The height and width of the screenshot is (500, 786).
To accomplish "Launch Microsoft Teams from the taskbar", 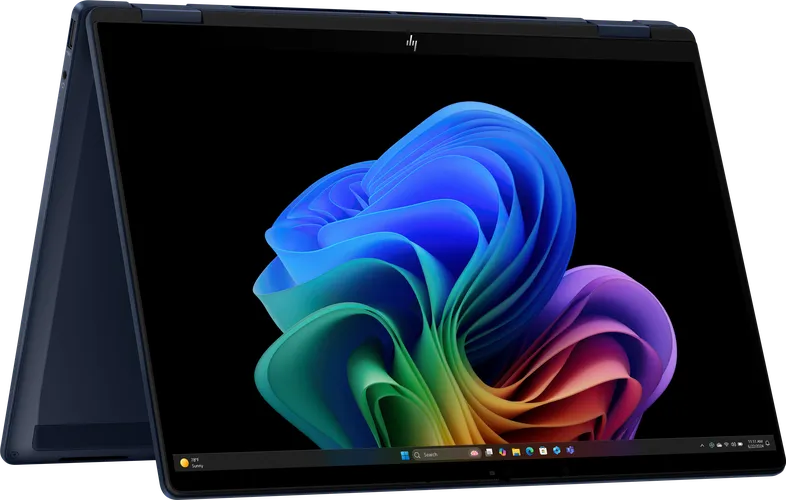I will tap(570, 450).
